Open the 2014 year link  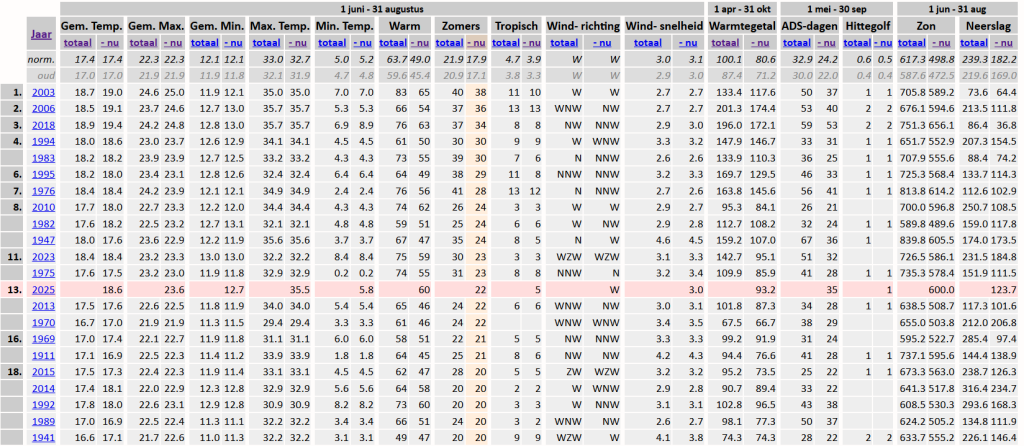[x=44, y=389]
